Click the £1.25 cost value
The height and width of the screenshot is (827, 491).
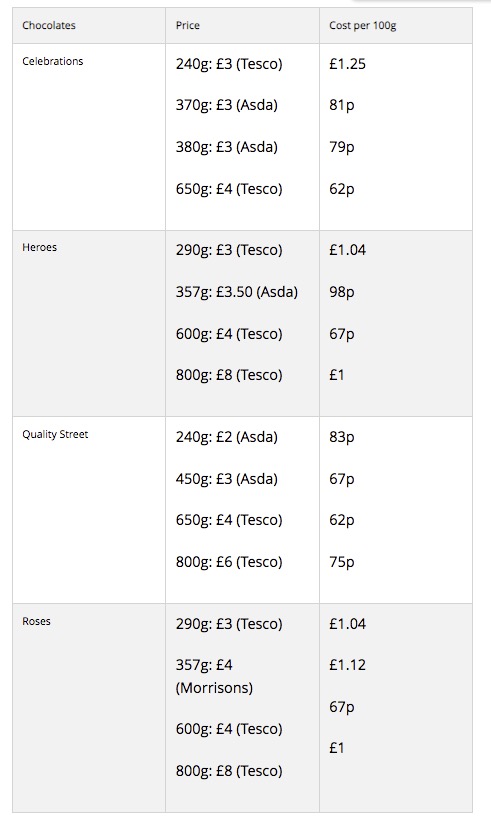(348, 64)
